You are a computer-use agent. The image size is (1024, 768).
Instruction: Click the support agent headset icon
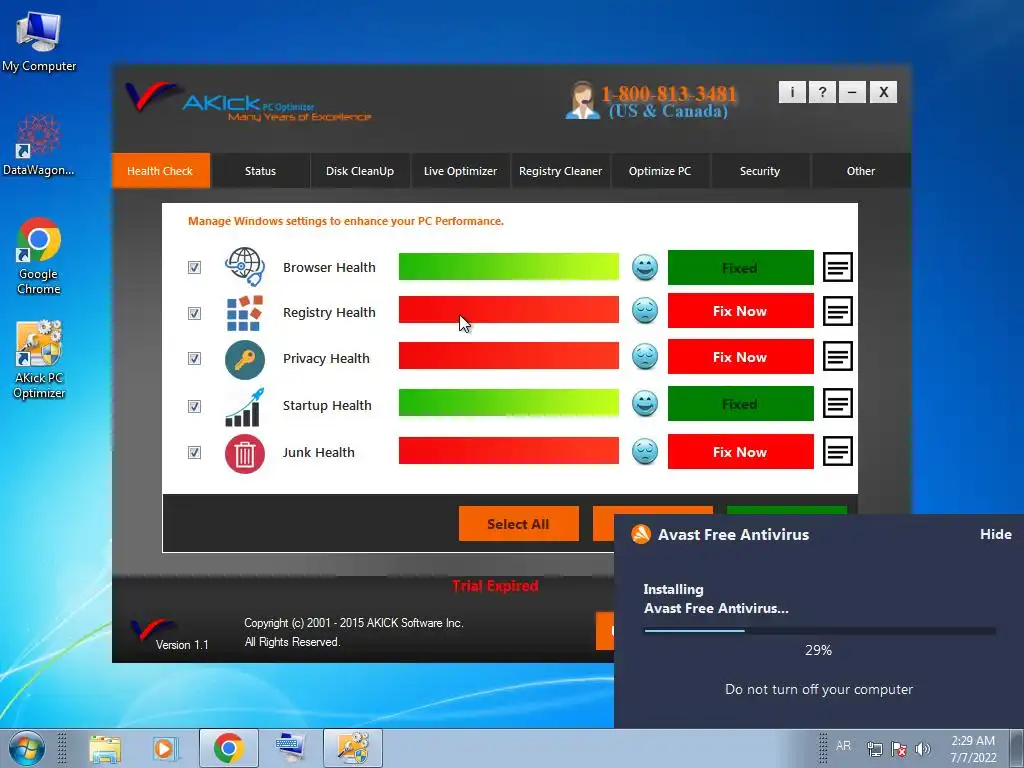pyautogui.click(x=581, y=101)
